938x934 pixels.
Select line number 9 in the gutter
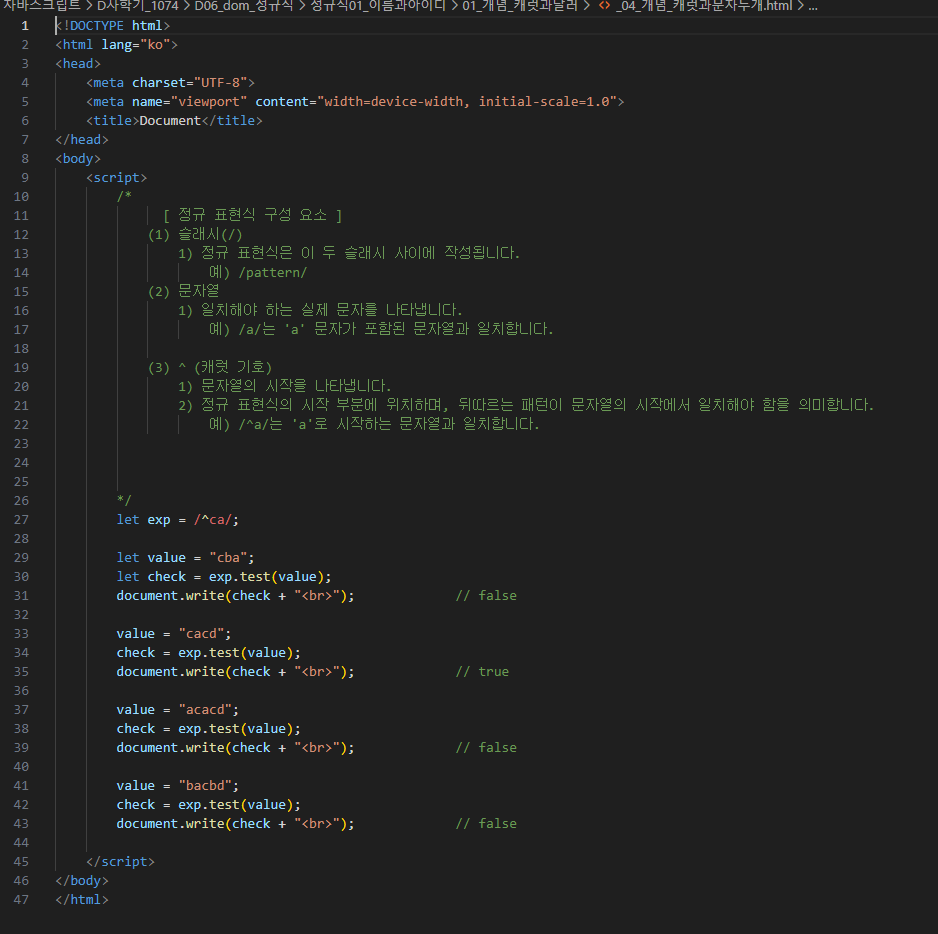[25, 178]
